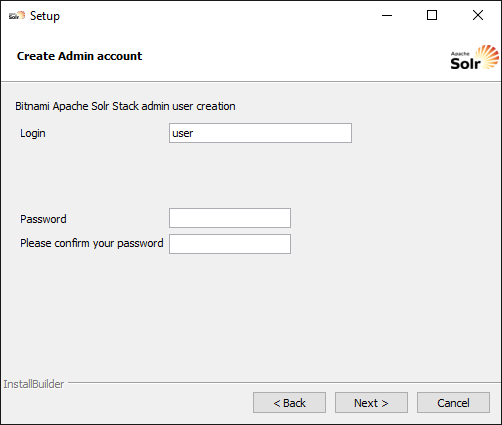Screen dimensions: 502x425
Task: Focus the Password input field
Action: coord(230,218)
